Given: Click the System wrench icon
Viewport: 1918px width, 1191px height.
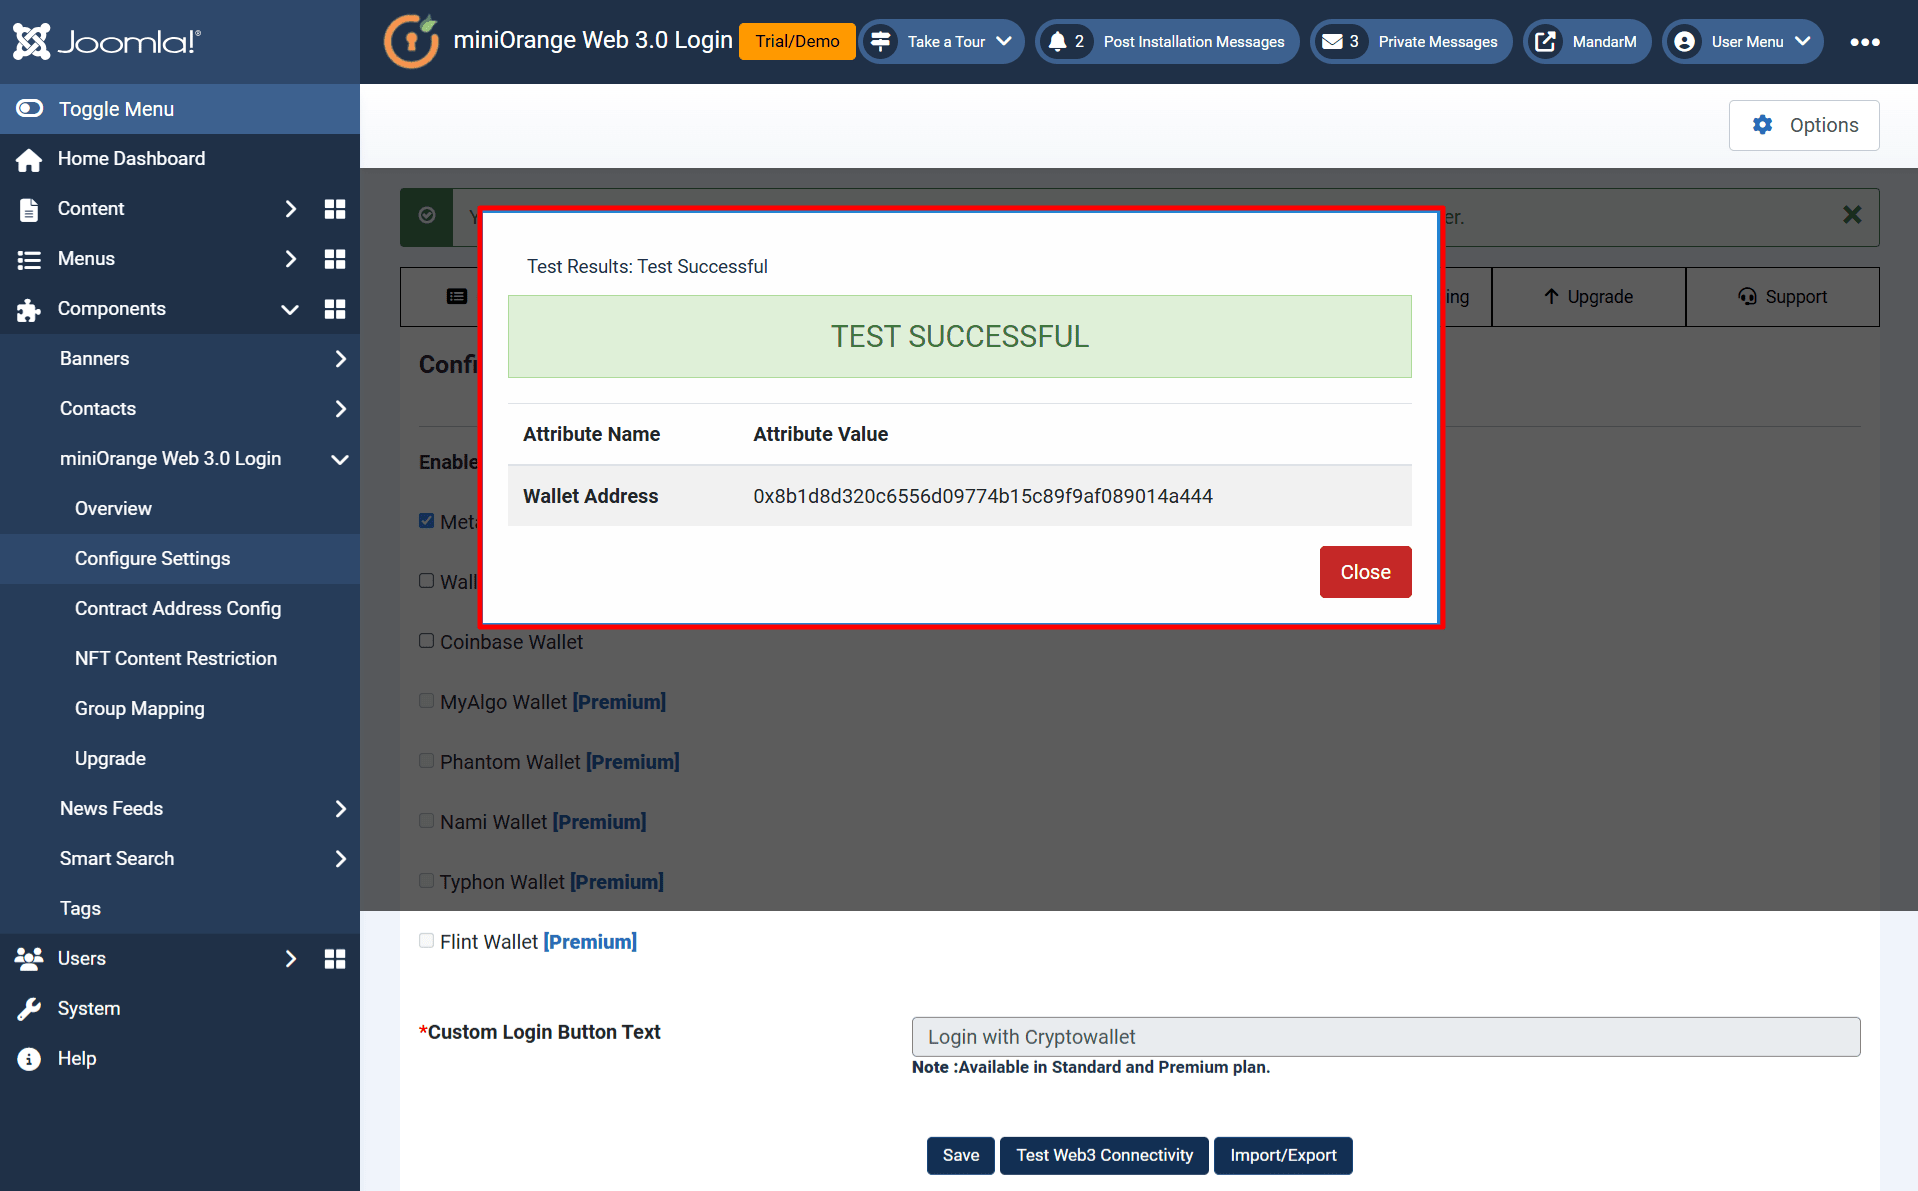Looking at the screenshot, I should point(29,1009).
